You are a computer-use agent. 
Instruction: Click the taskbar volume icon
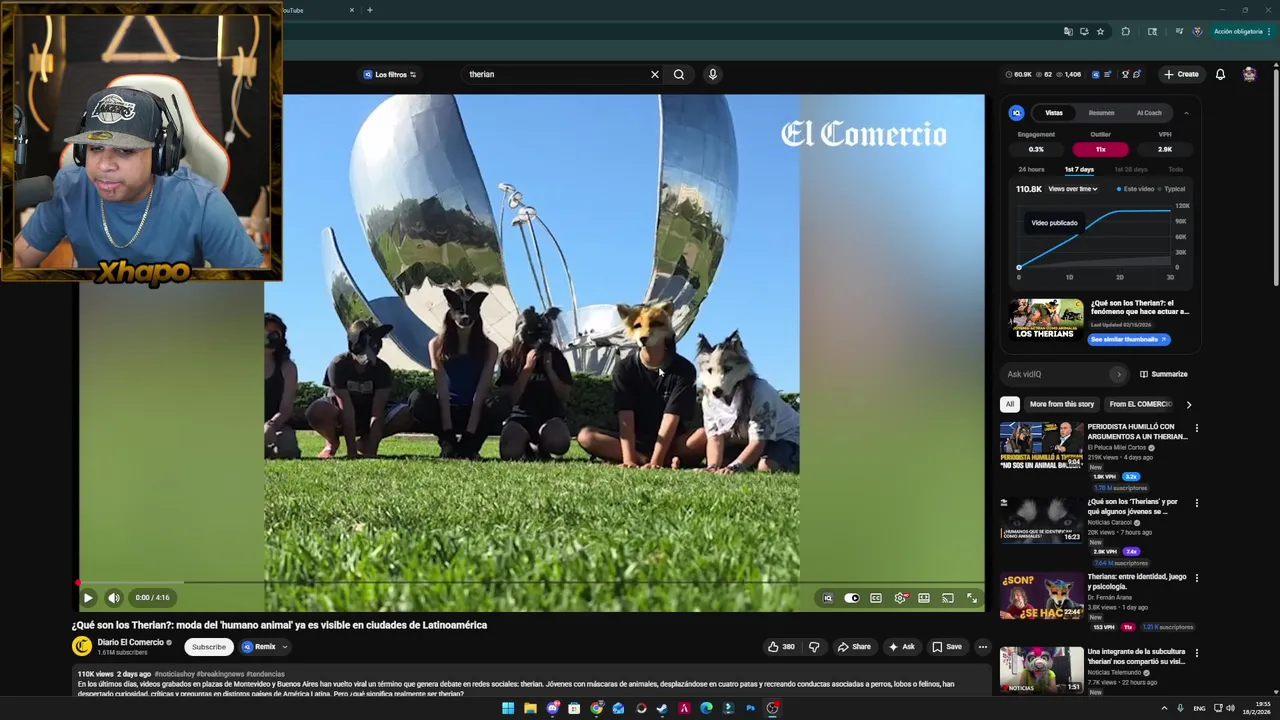click(x=1230, y=708)
